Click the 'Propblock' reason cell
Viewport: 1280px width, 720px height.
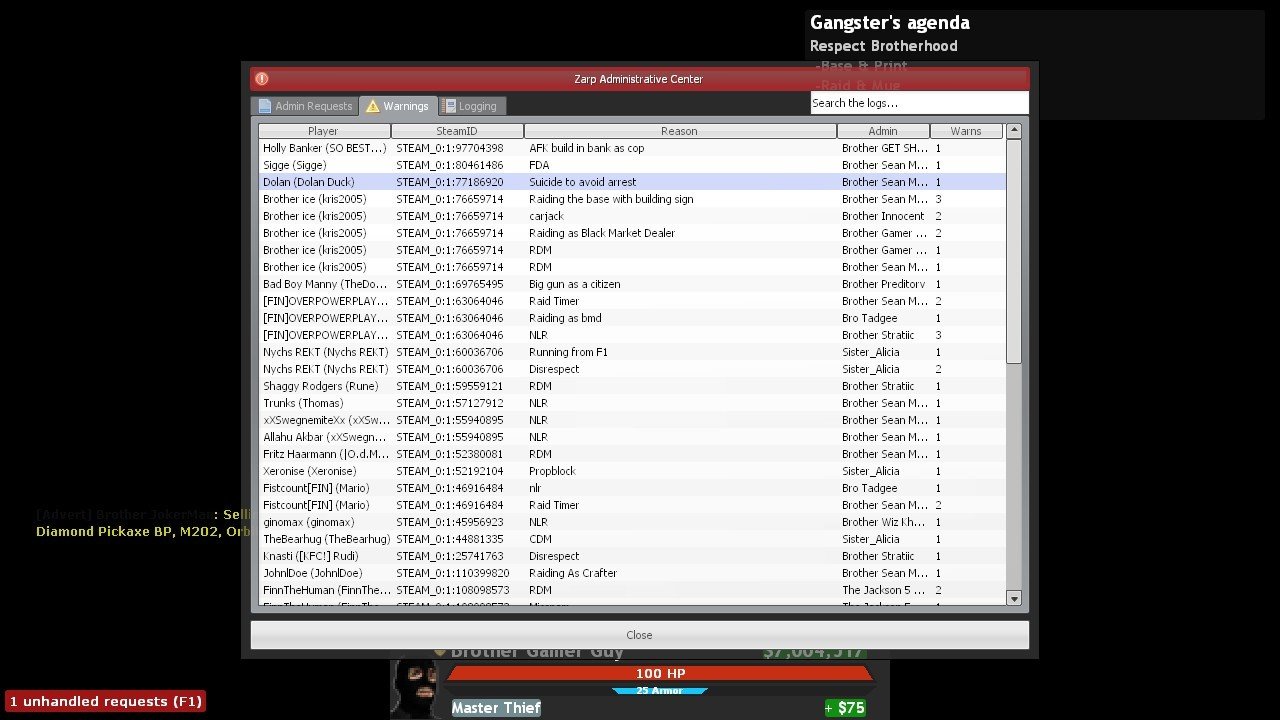(x=552, y=471)
